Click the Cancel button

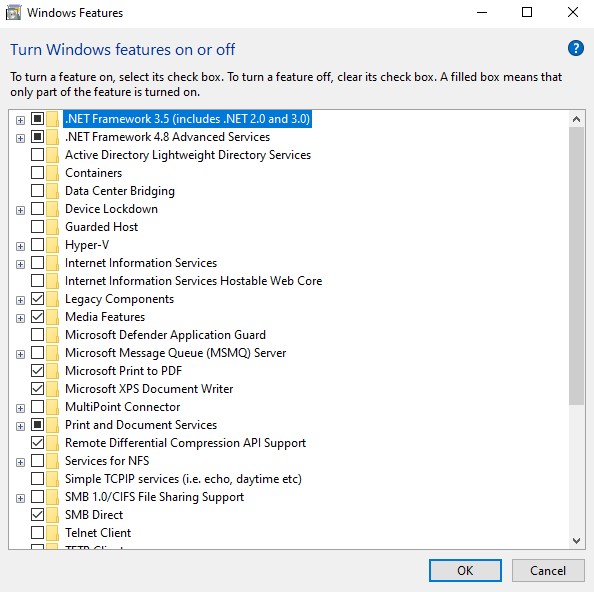coord(548,570)
